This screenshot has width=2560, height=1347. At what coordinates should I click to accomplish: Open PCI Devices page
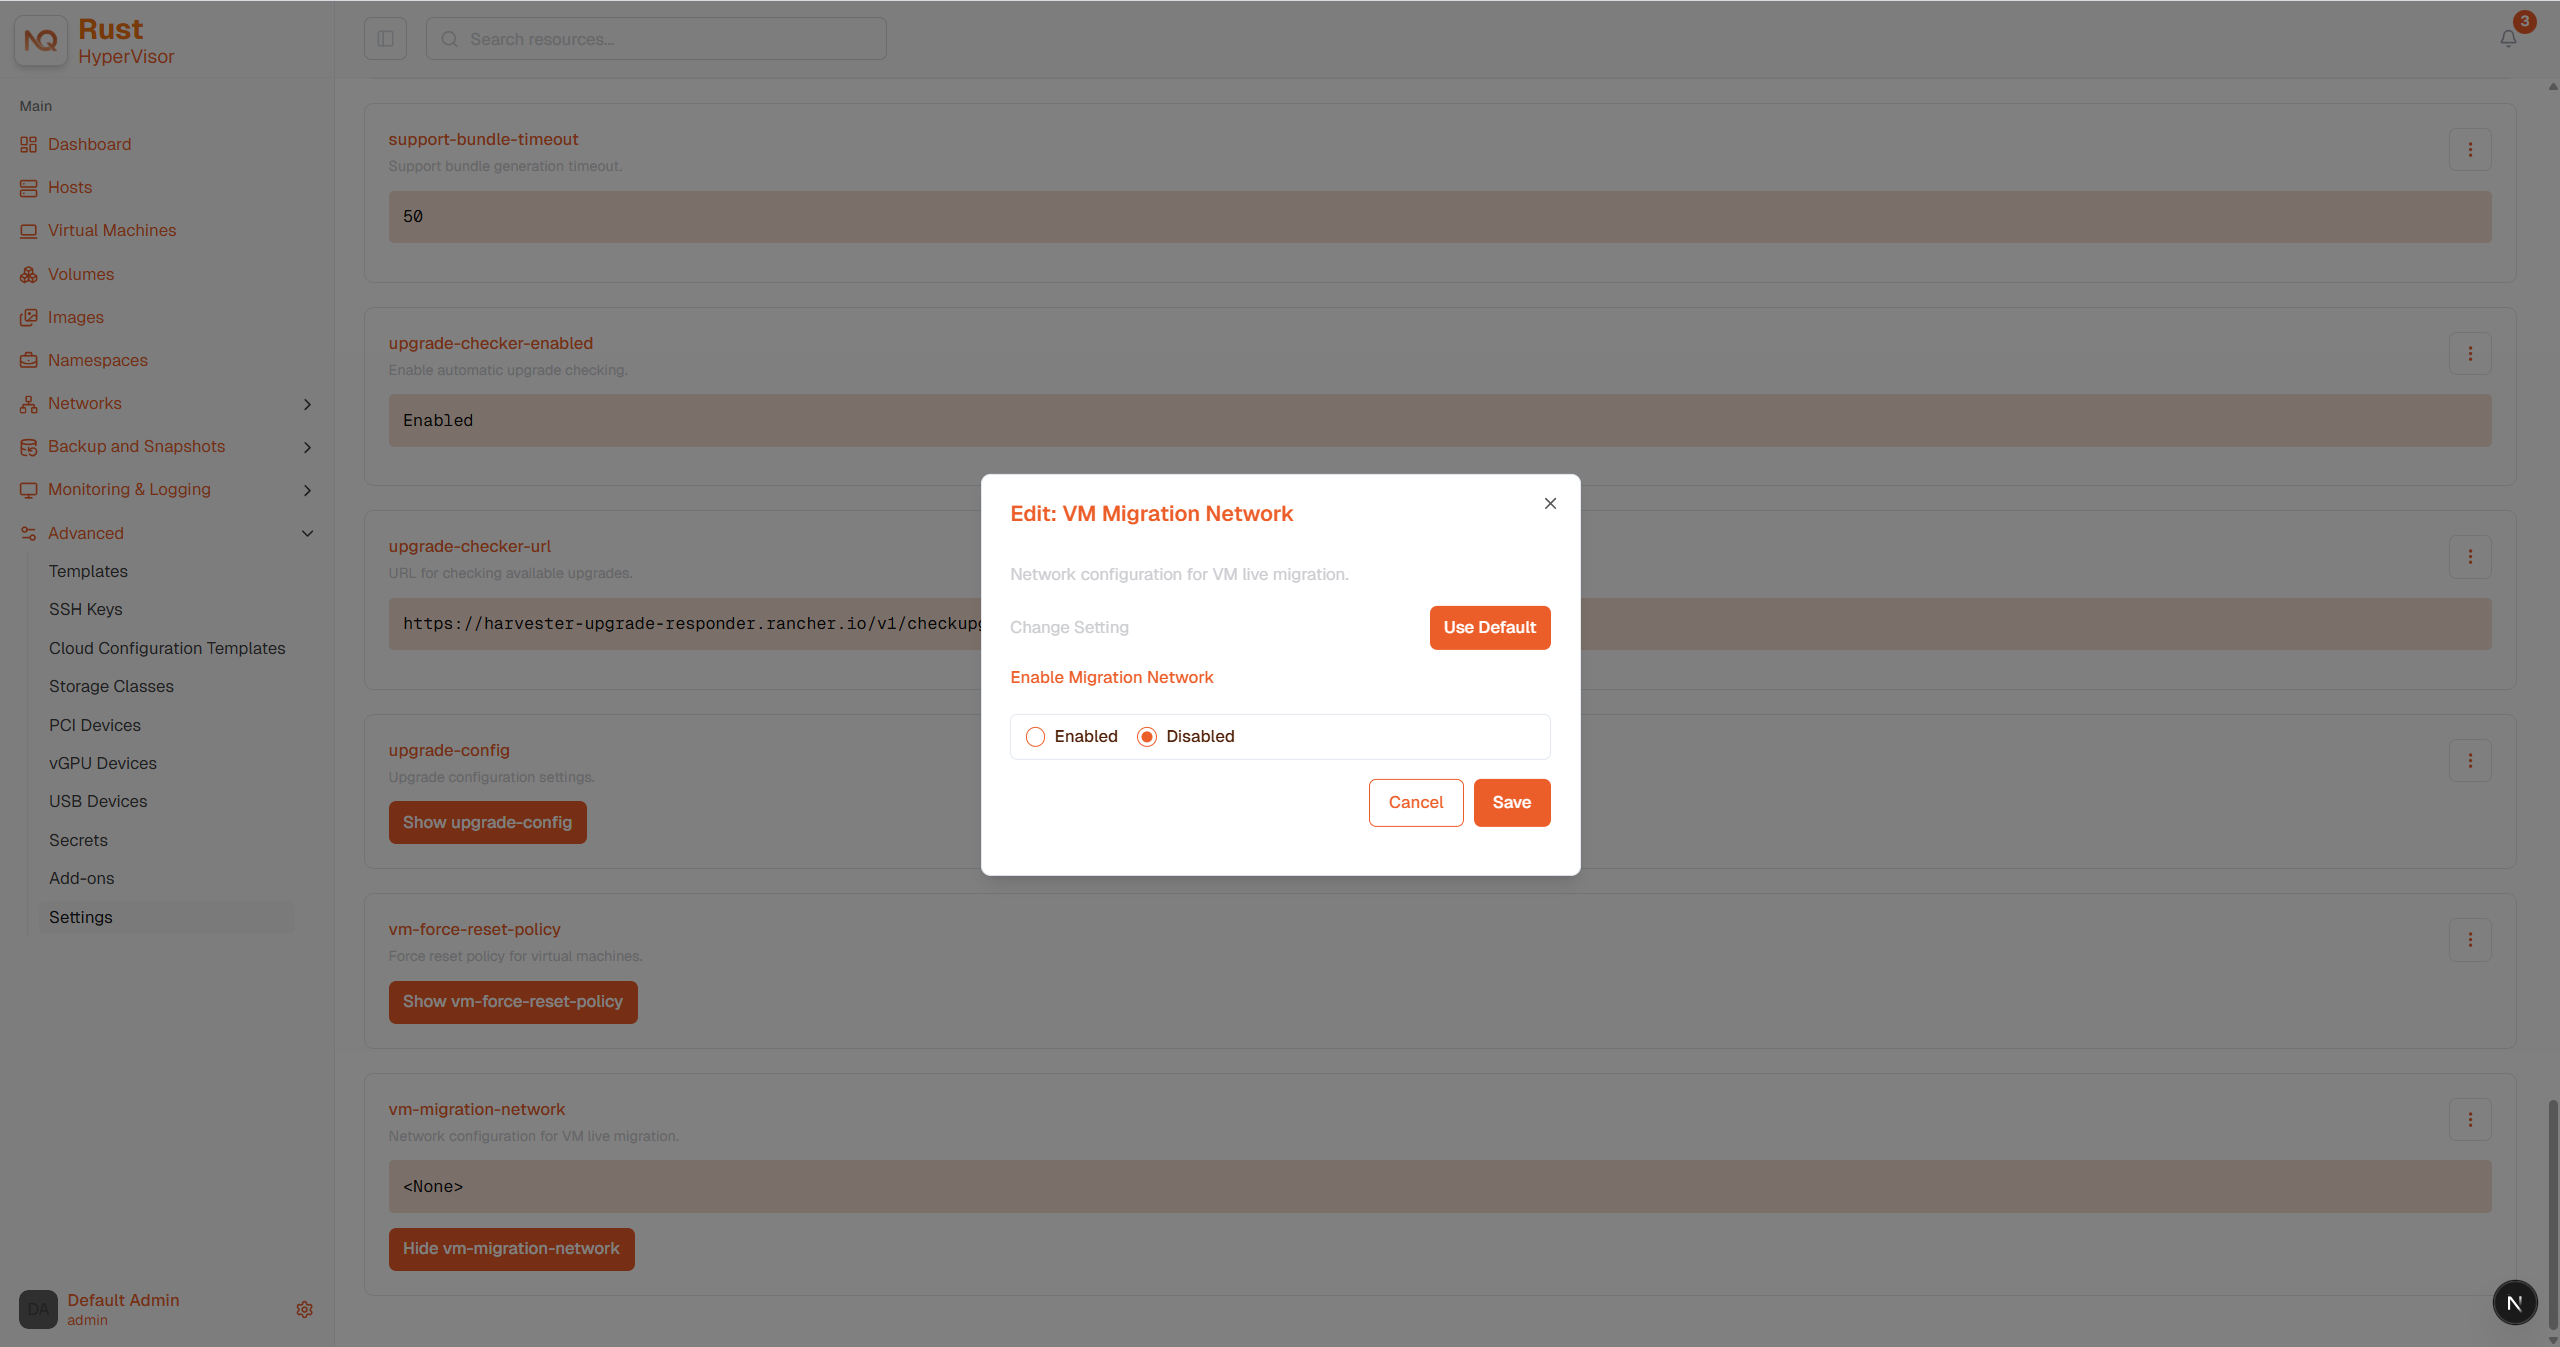click(x=94, y=725)
